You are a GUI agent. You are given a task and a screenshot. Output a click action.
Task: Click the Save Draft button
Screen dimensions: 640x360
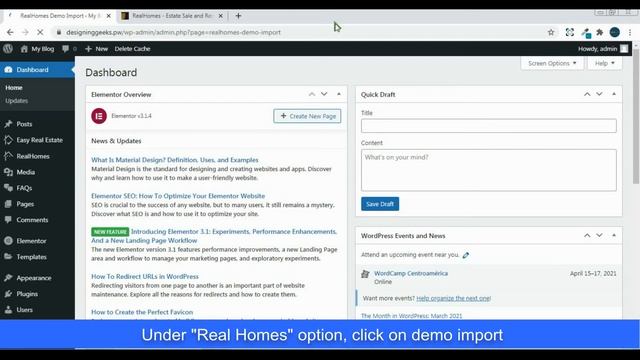click(x=380, y=204)
